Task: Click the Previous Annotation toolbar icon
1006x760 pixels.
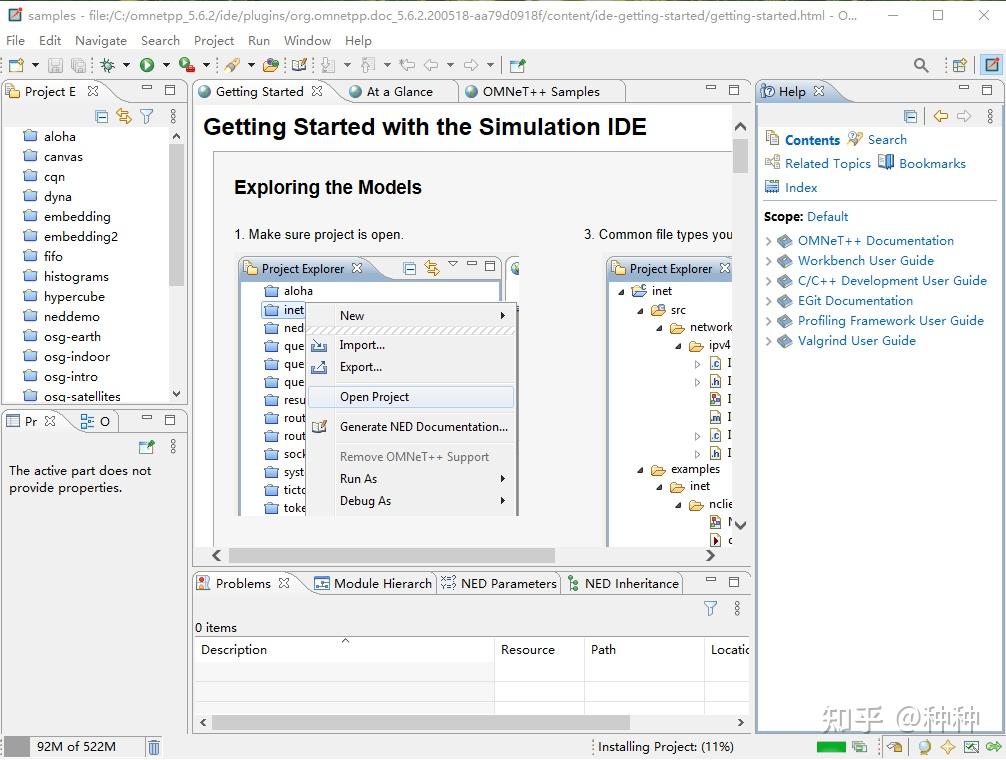Action: (x=368, y=65)
